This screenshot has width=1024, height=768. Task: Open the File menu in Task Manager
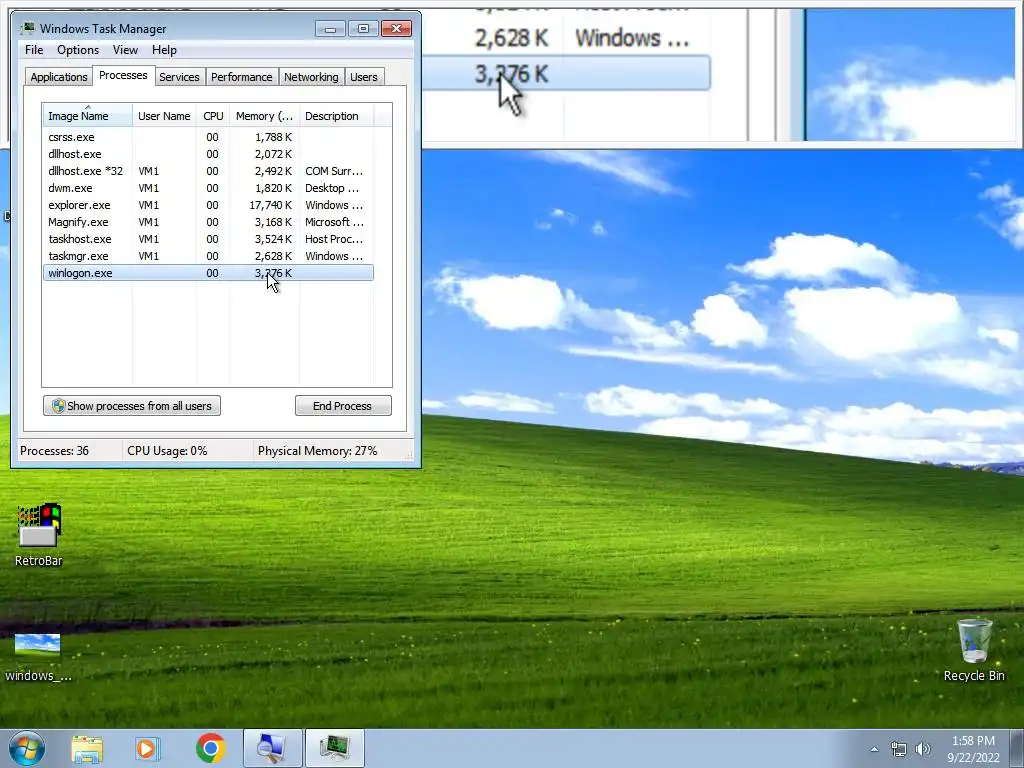[34, 50]
